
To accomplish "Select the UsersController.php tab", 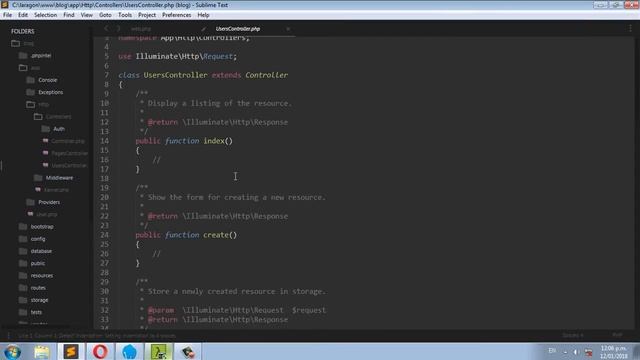I will 238,29.
